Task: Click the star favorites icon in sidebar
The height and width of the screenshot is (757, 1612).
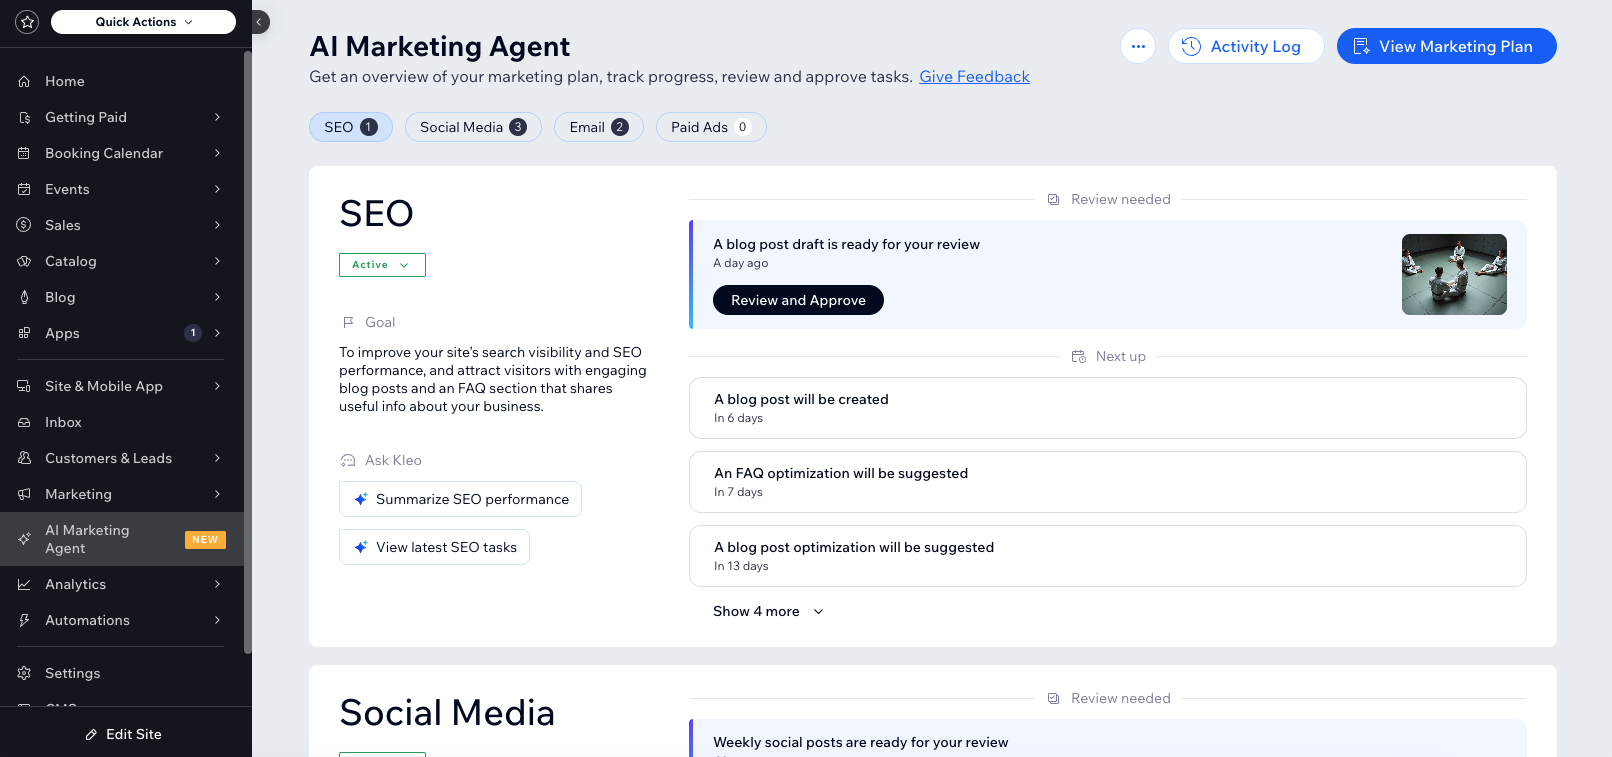Action: pyautogui.click(x=27, y=22)
